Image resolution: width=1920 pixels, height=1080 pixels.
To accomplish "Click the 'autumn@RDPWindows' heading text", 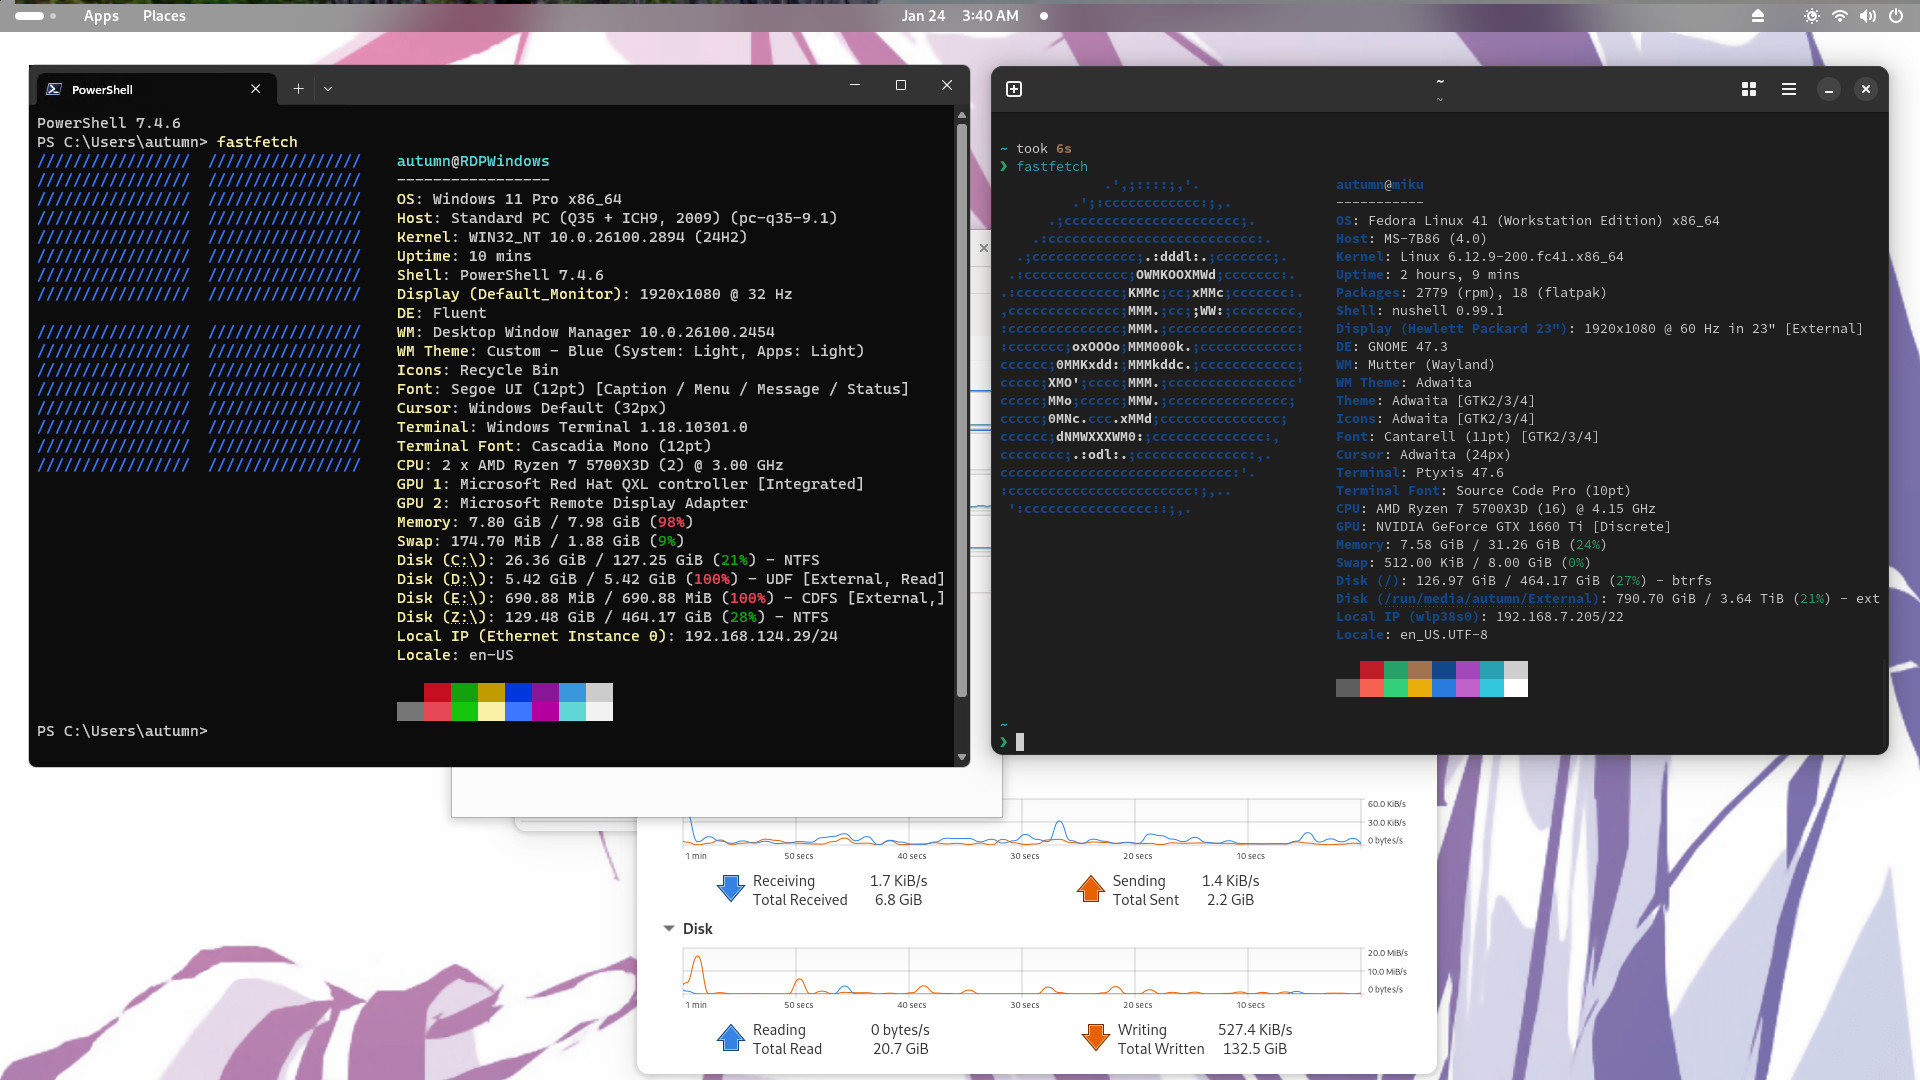I will pyautogui.click(x=473, y=161).
